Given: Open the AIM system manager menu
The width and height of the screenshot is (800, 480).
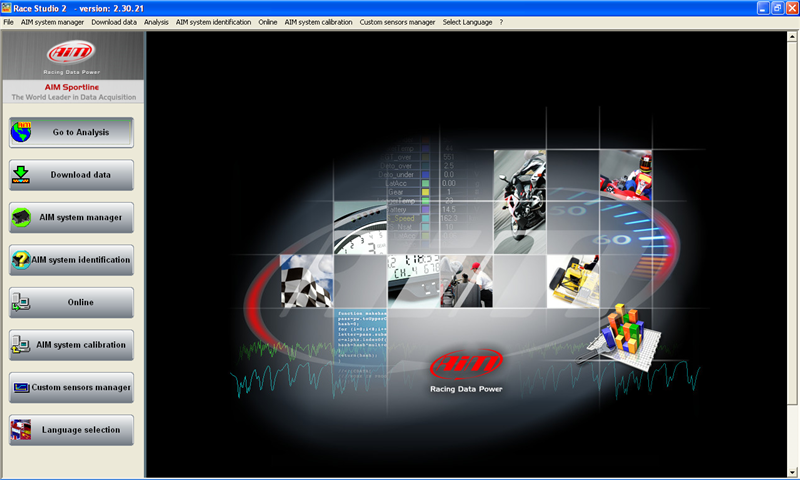Looking at the screenshot, I should pos(52,22).
